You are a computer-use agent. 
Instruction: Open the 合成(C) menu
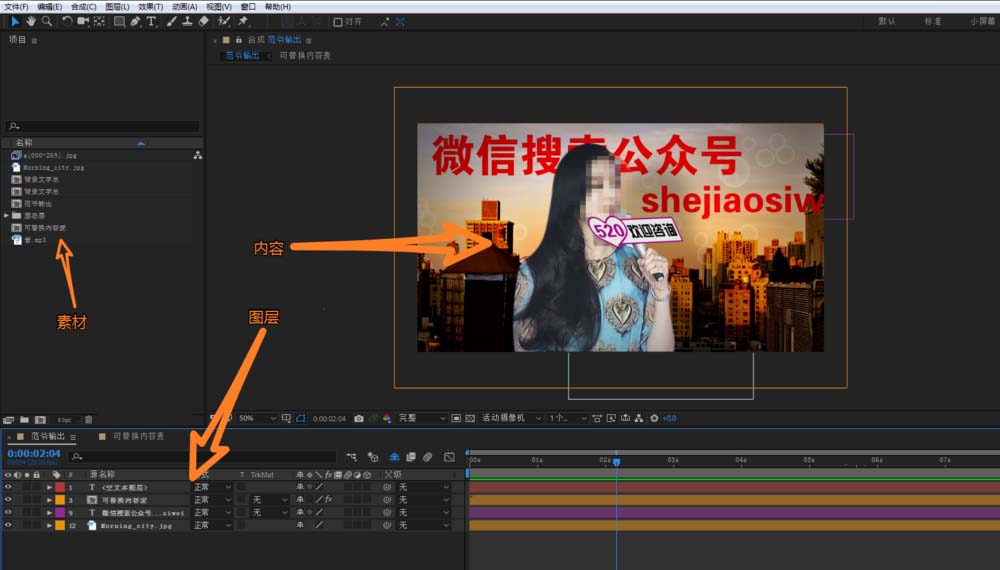point(84,6)
